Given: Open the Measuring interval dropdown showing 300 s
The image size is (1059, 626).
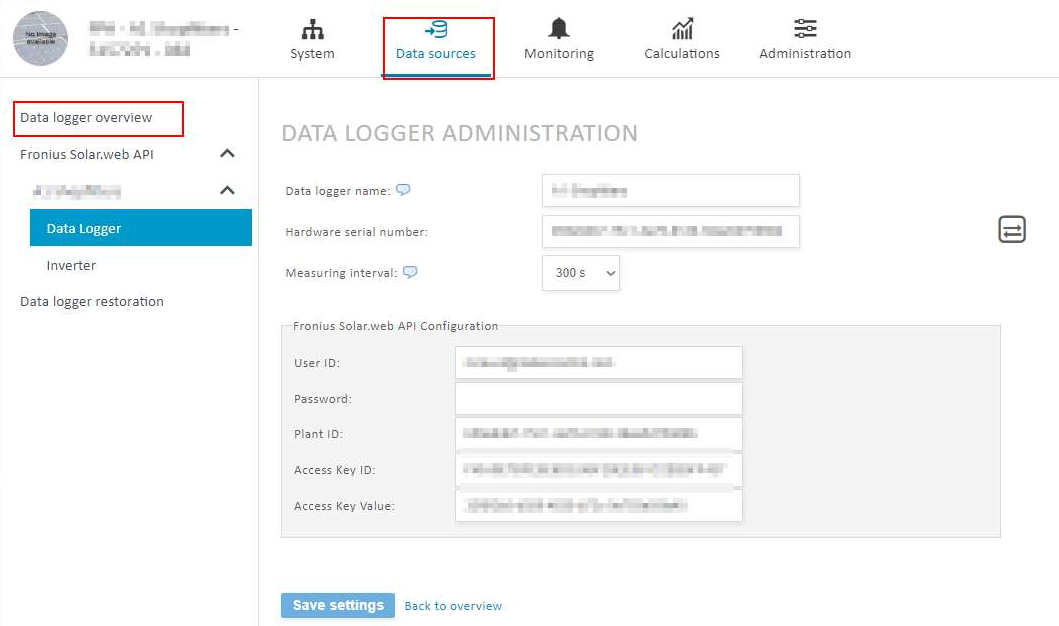Looking at the screenshot, I should coord(581,271).
